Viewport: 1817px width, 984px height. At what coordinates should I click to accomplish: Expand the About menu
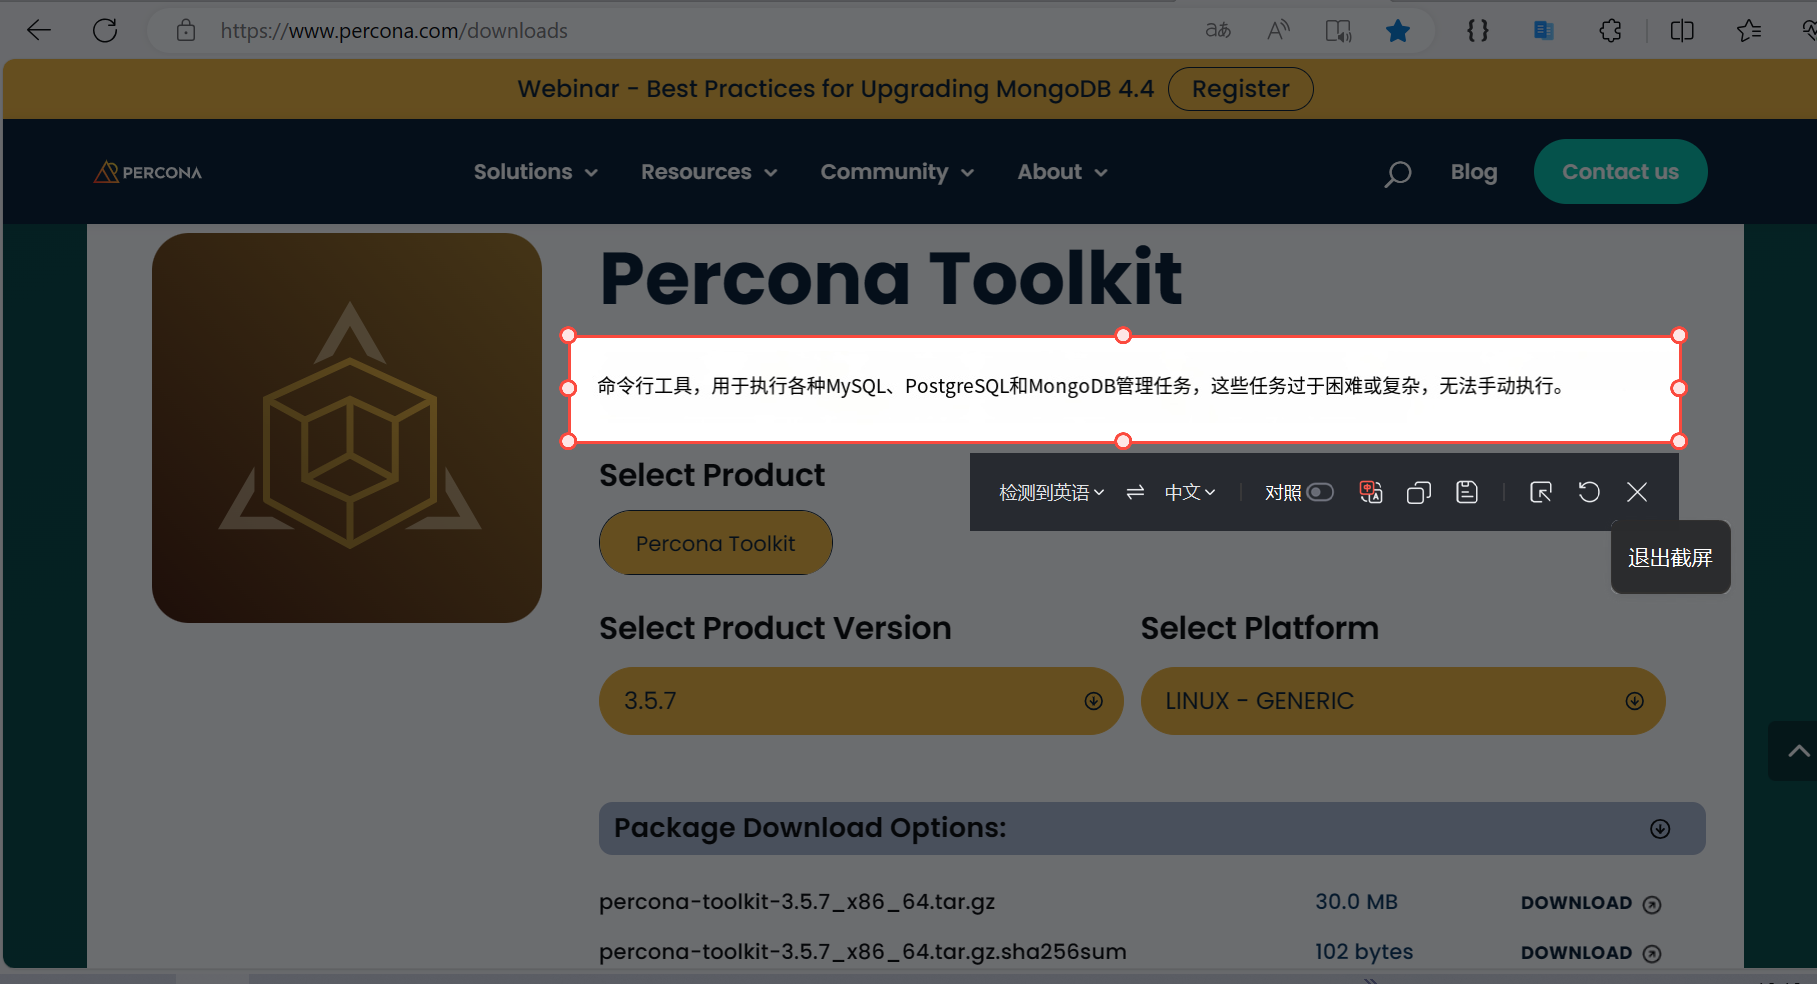coord(1062,172)
